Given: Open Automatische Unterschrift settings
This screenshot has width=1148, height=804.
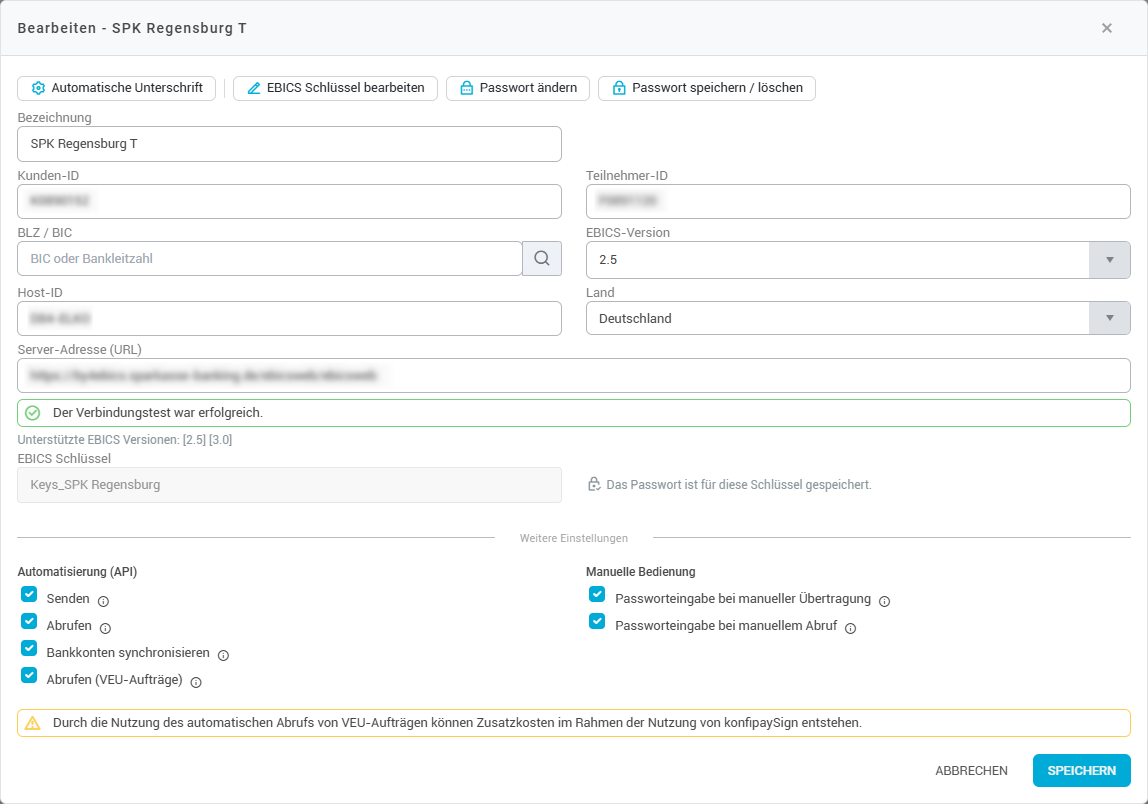Looking at the screenshot, I should (117, 88).
